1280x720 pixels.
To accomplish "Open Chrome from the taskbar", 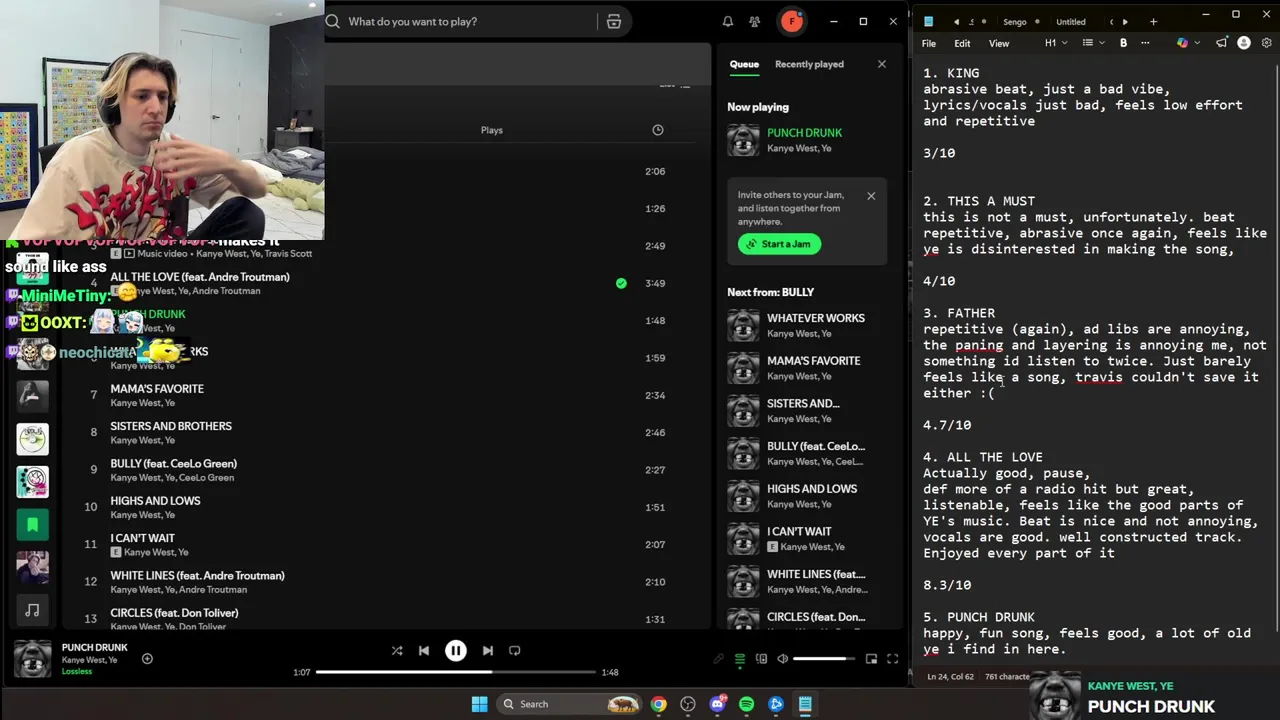I will click(x=658, y=704).
